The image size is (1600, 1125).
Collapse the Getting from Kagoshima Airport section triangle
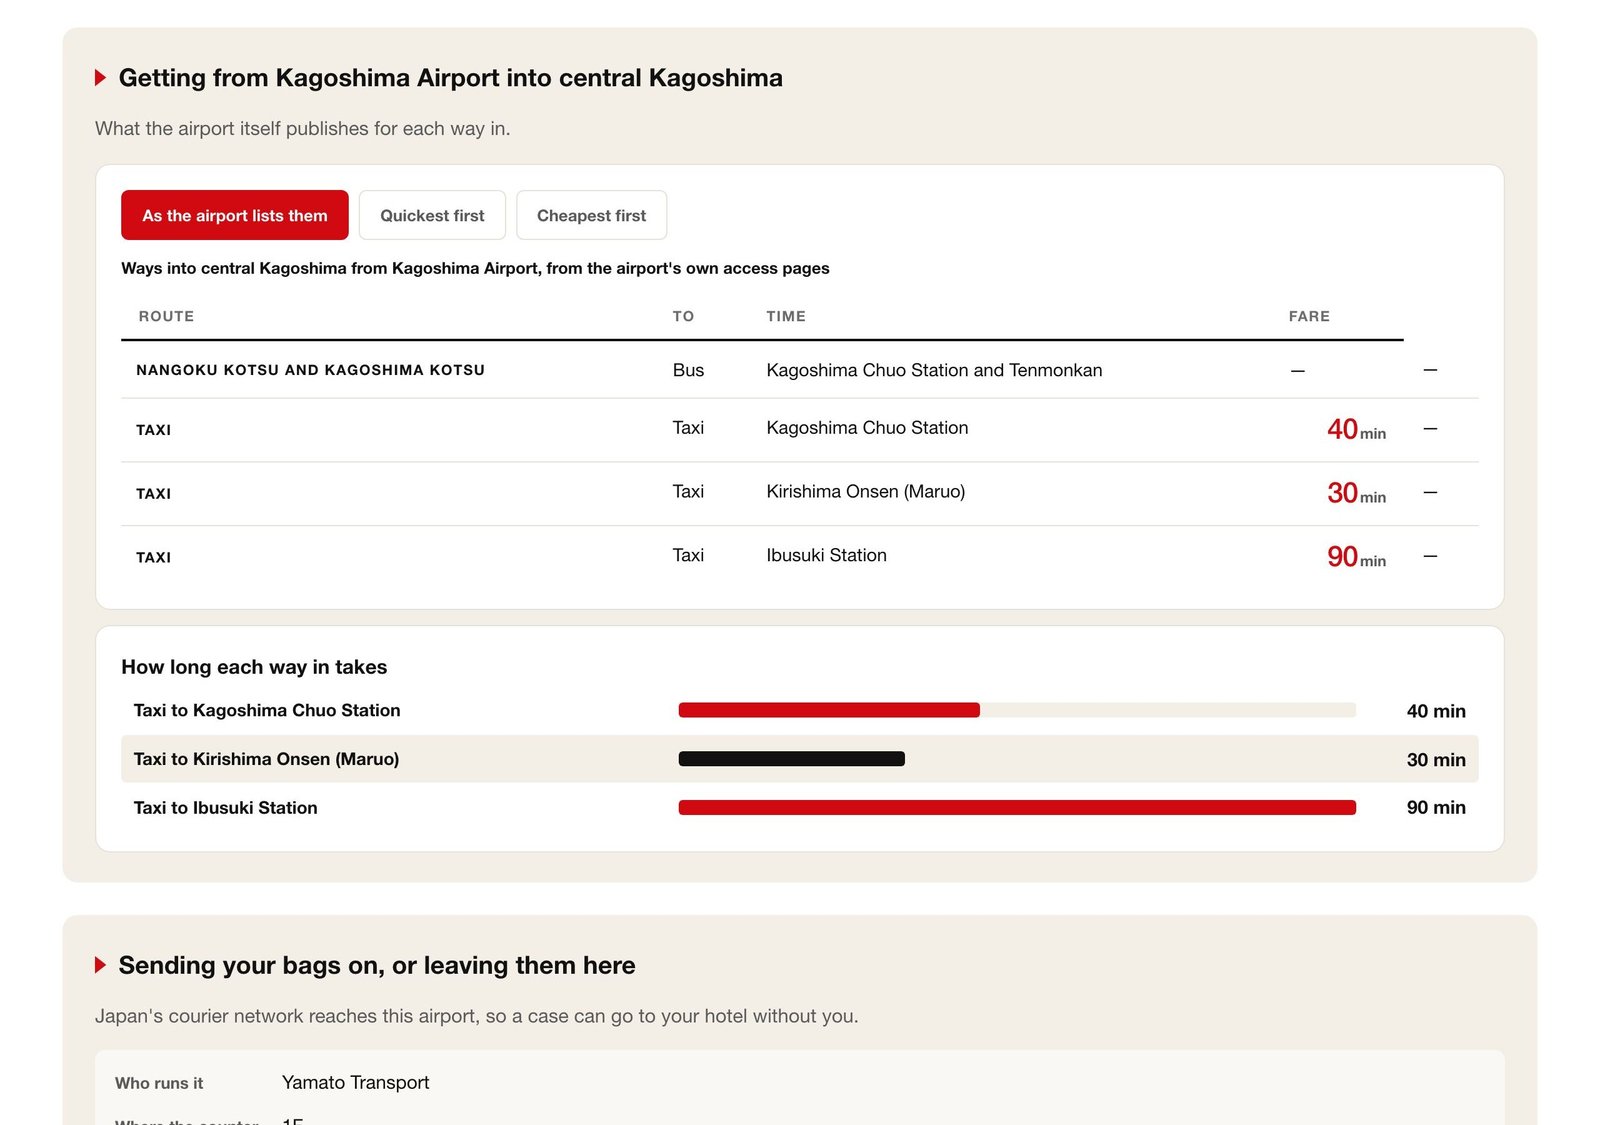click(x=100, y=78)
